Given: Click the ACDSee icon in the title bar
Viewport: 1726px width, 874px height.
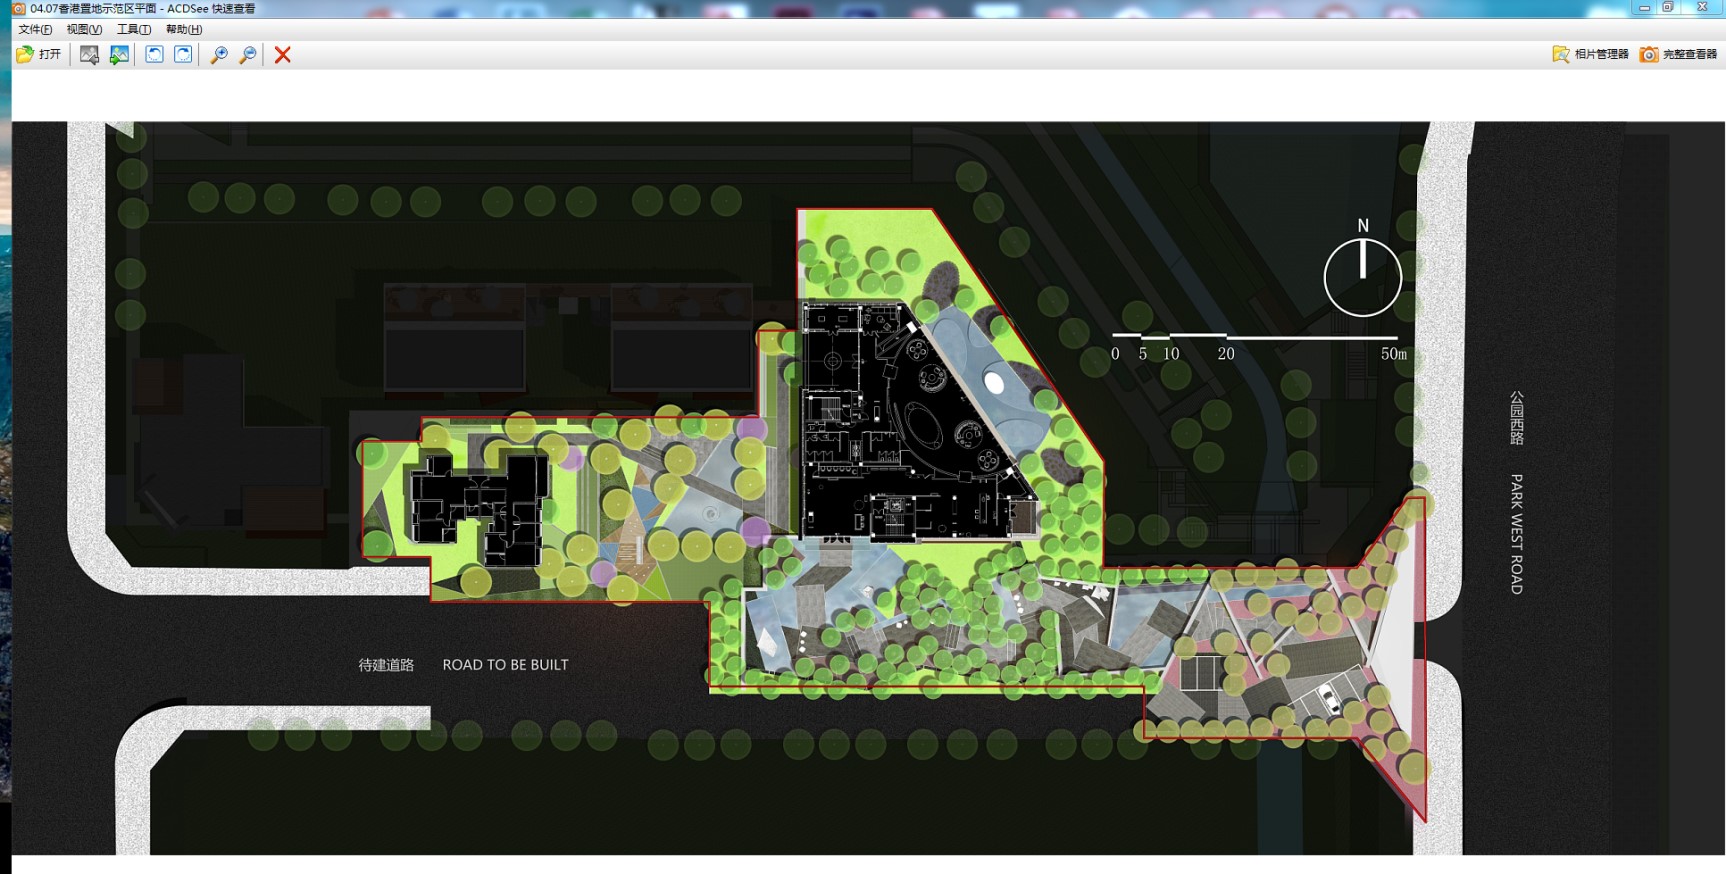Looking at the screenshot, I should 18,8.
